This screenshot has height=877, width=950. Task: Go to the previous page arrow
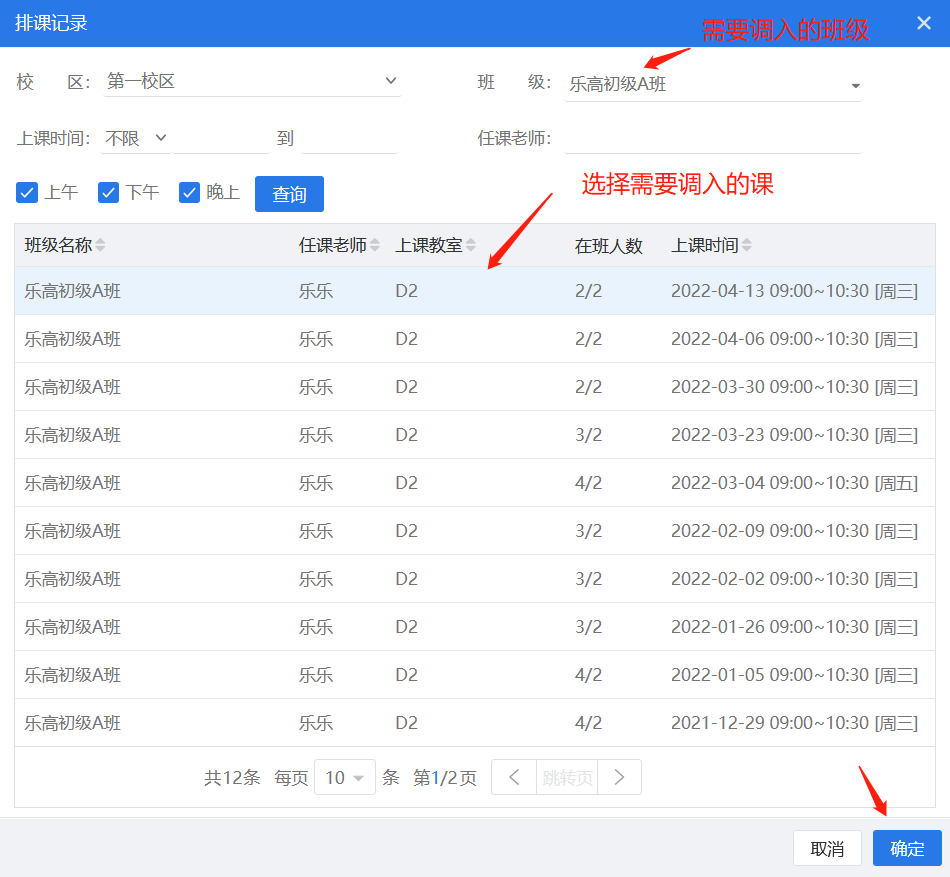pos(514,777)
